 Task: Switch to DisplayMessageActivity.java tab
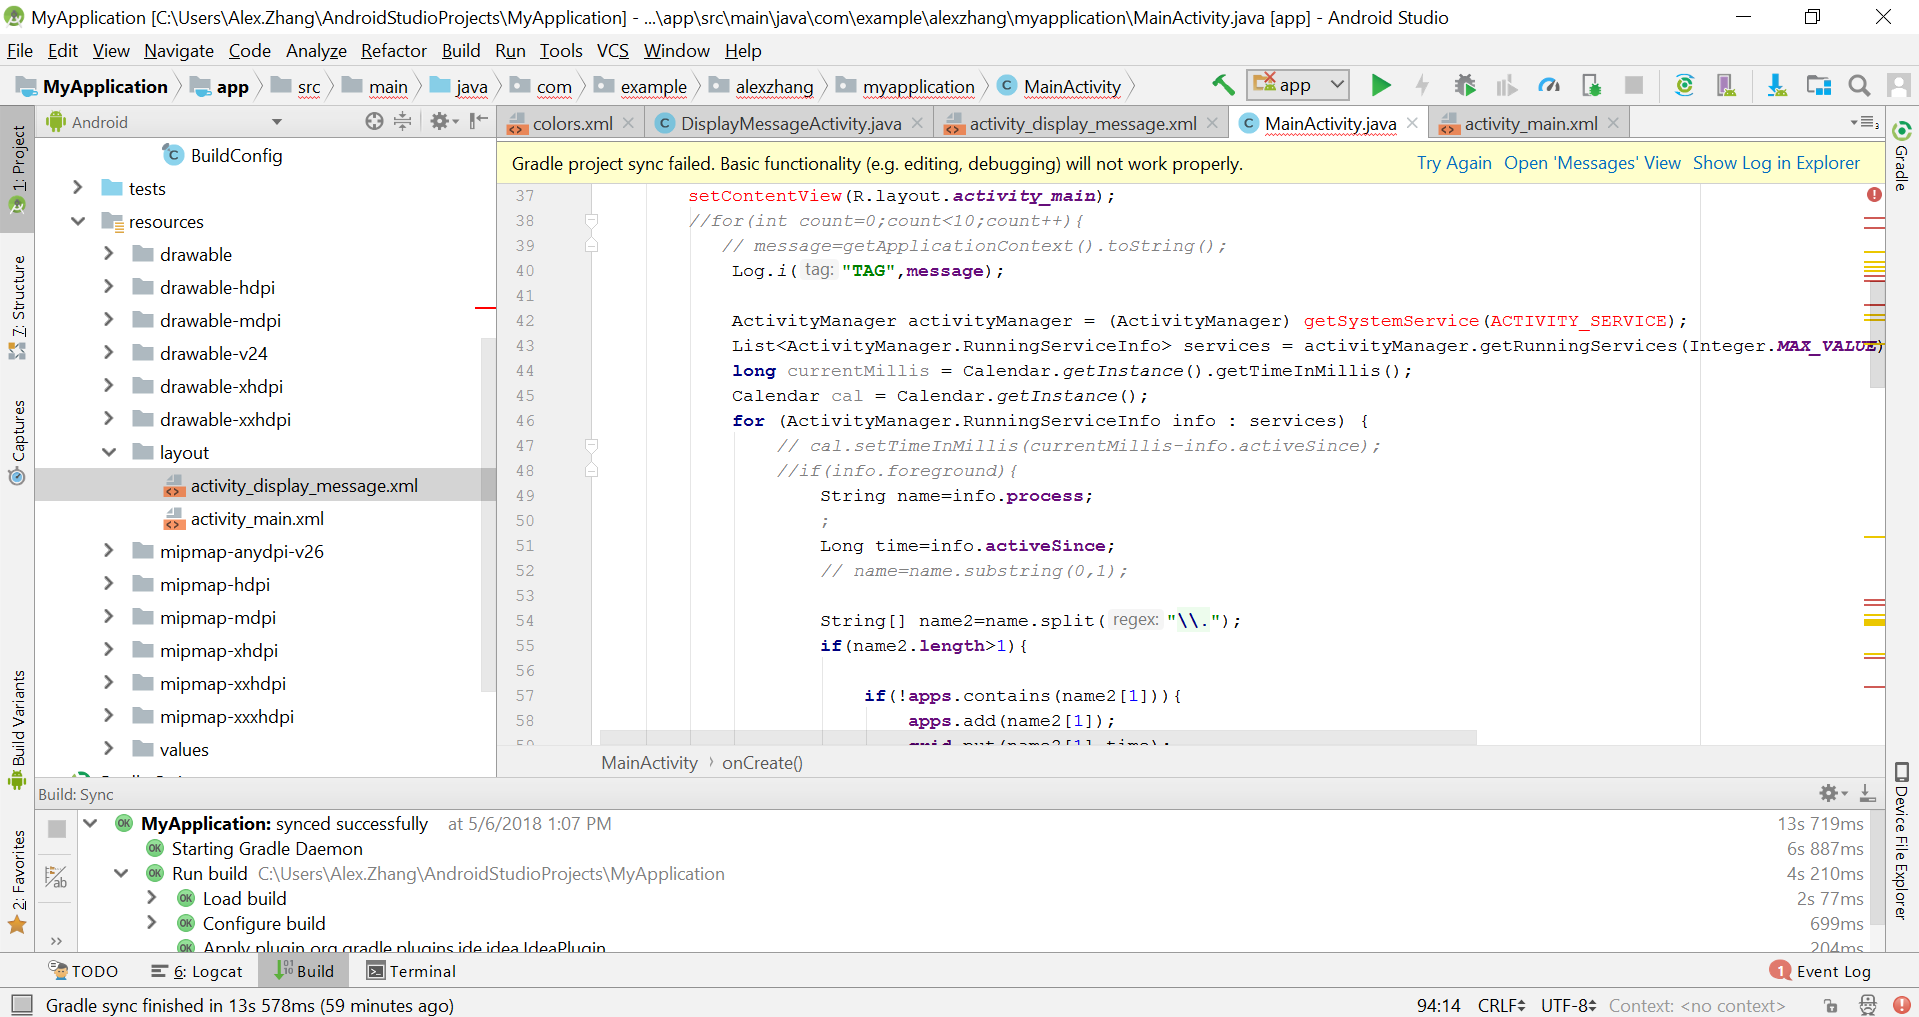pos(790,123)
